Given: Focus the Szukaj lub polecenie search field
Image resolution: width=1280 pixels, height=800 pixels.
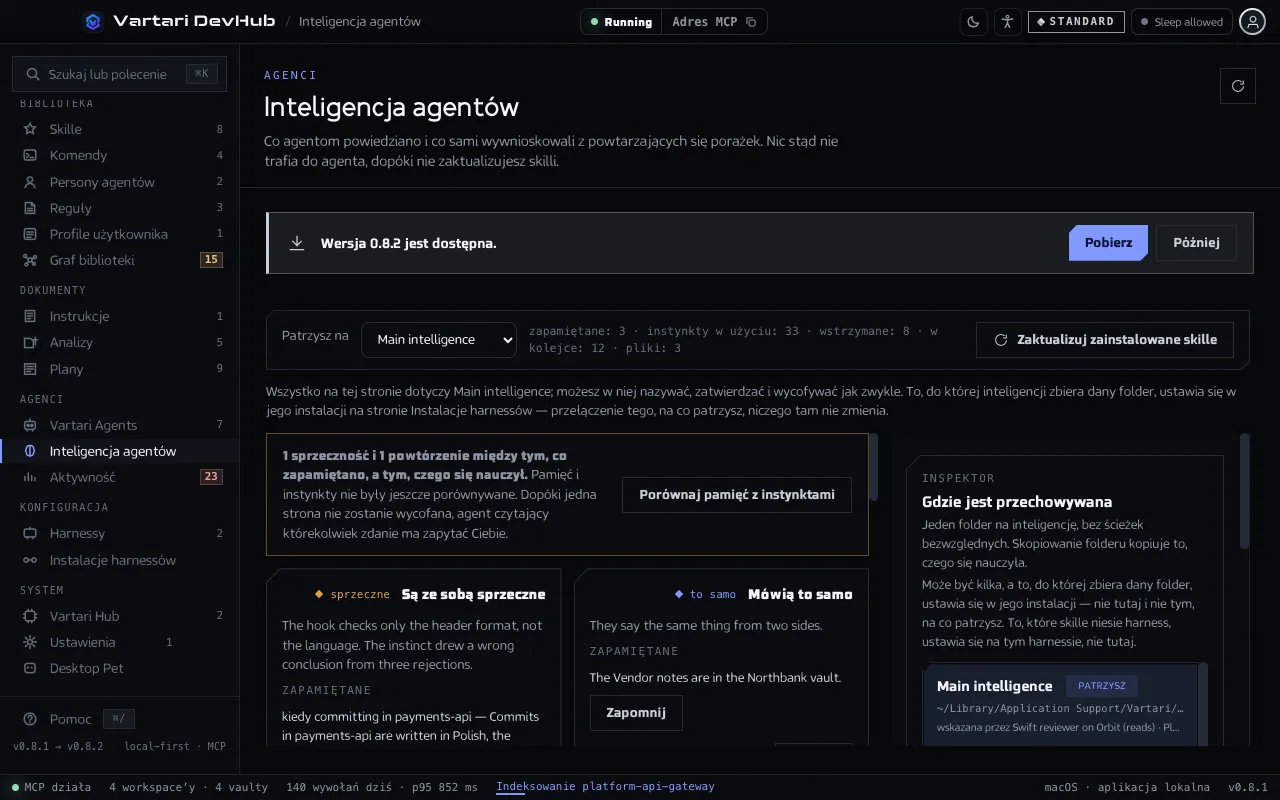Looking at the screenshot, I should [120, 74].
